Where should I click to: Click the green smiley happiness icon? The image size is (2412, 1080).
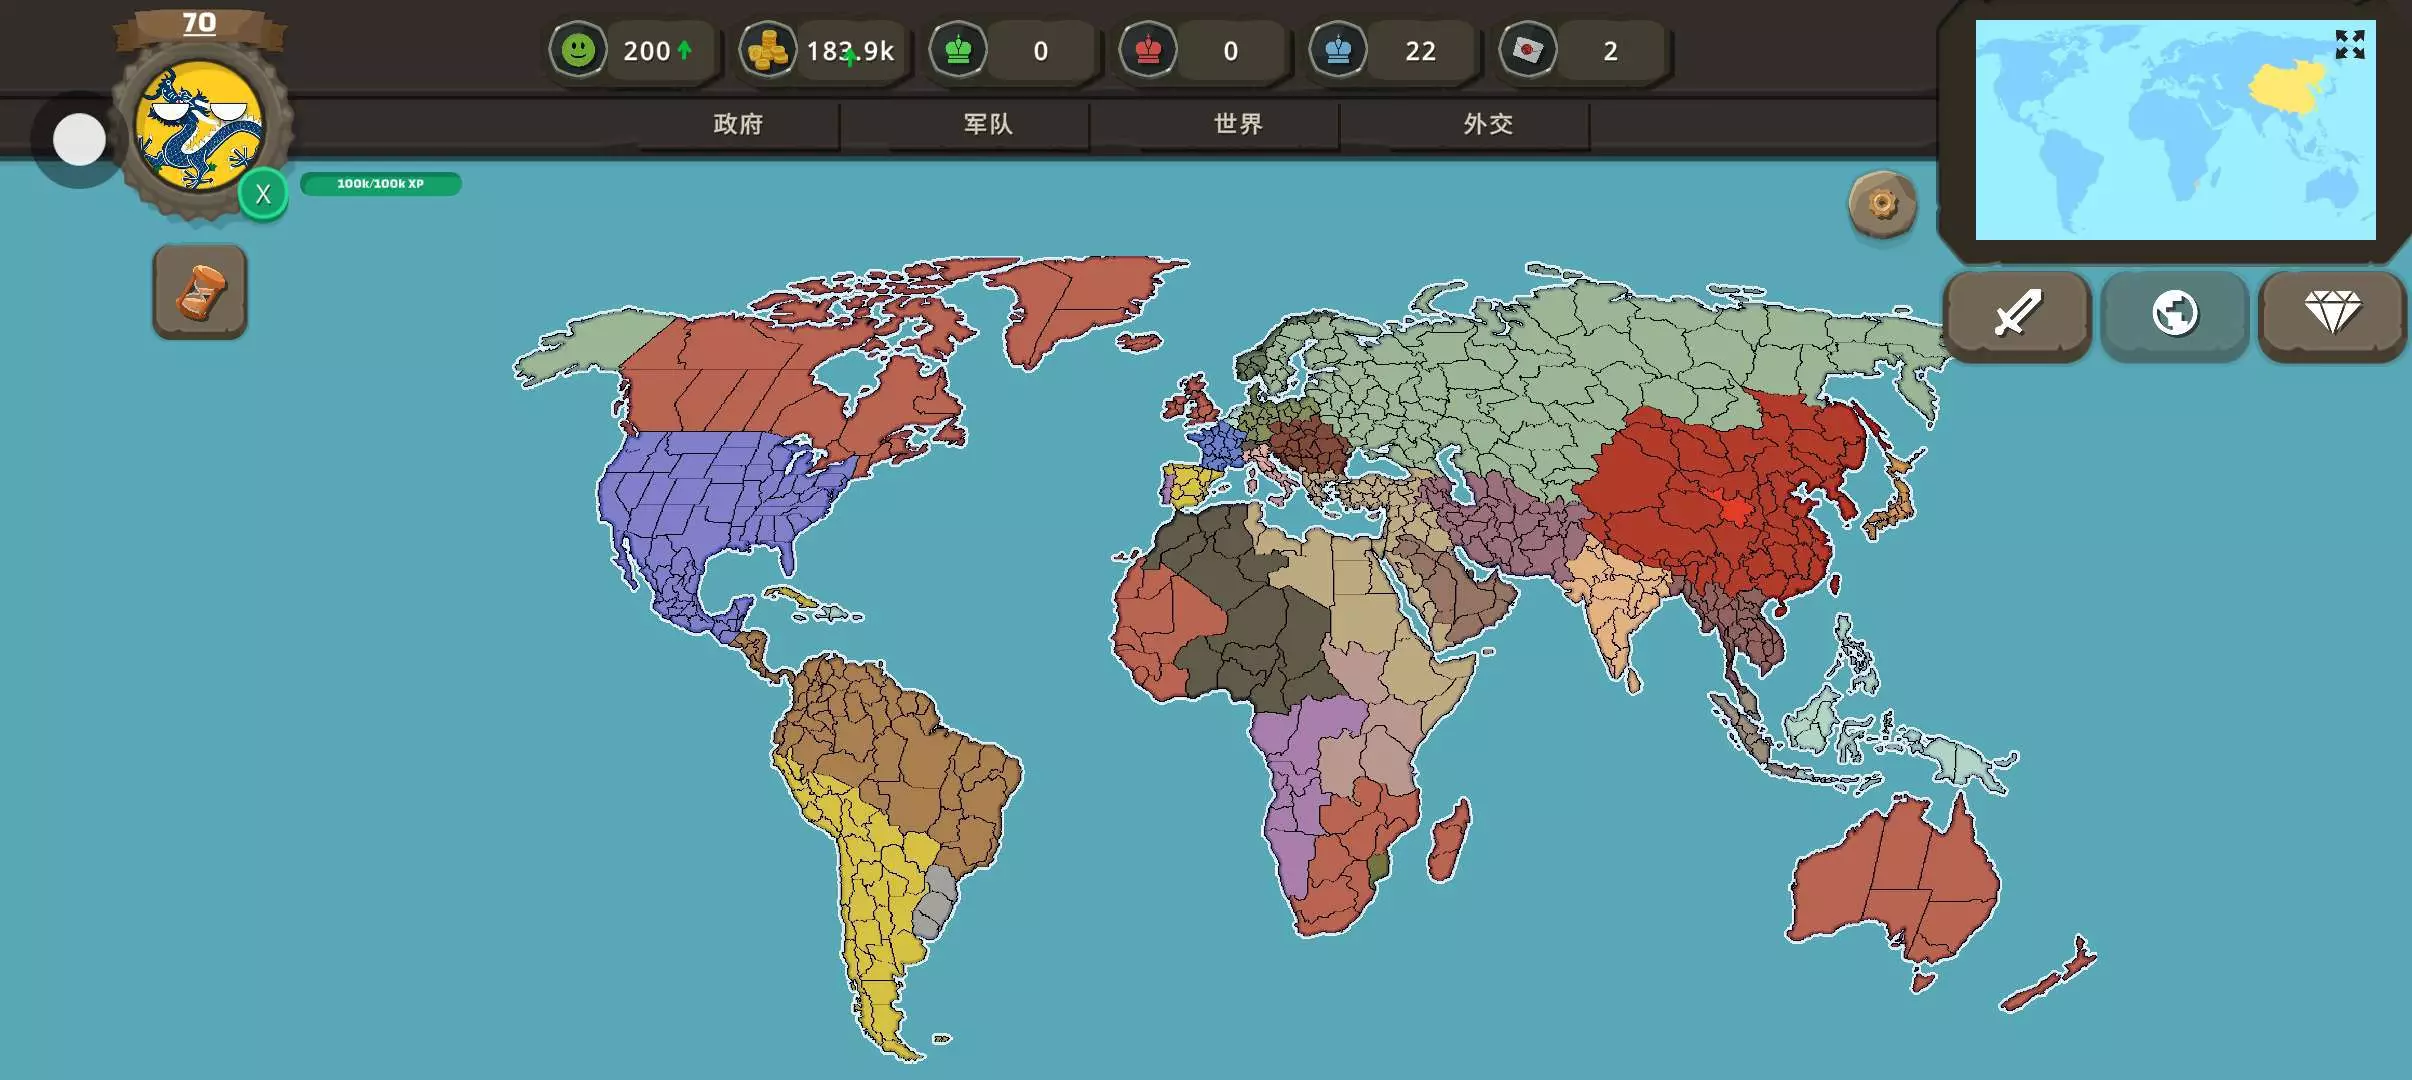click(x=578, y=50)
